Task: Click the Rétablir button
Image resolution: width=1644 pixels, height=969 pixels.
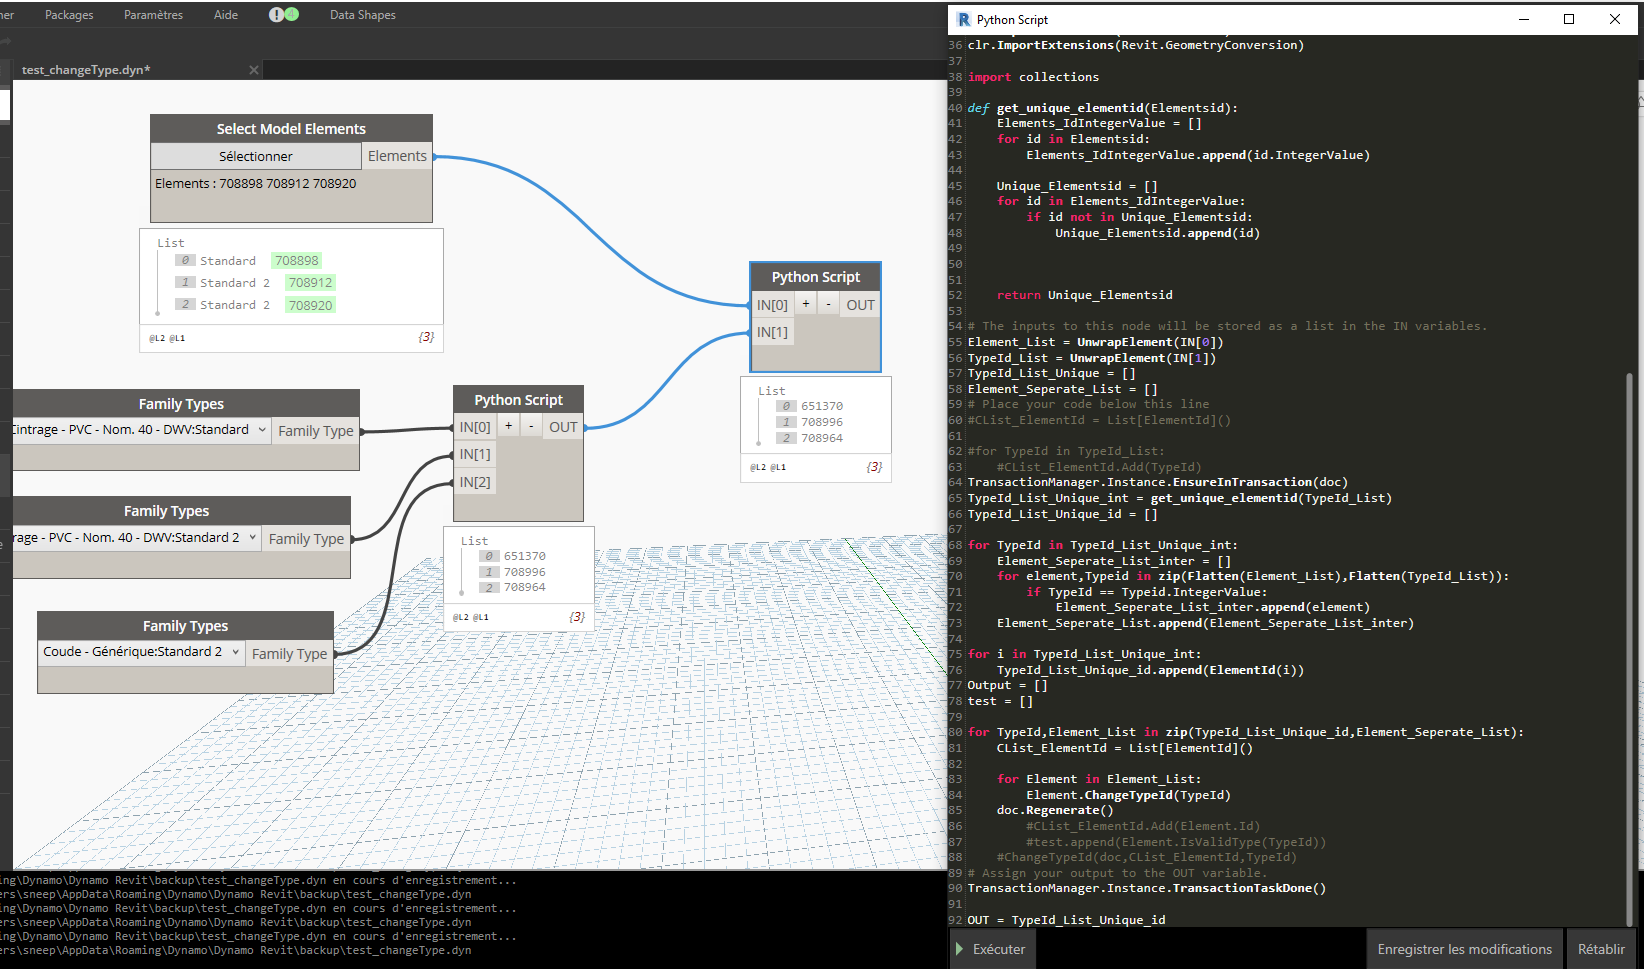Action: click(x=1601, y=949)
